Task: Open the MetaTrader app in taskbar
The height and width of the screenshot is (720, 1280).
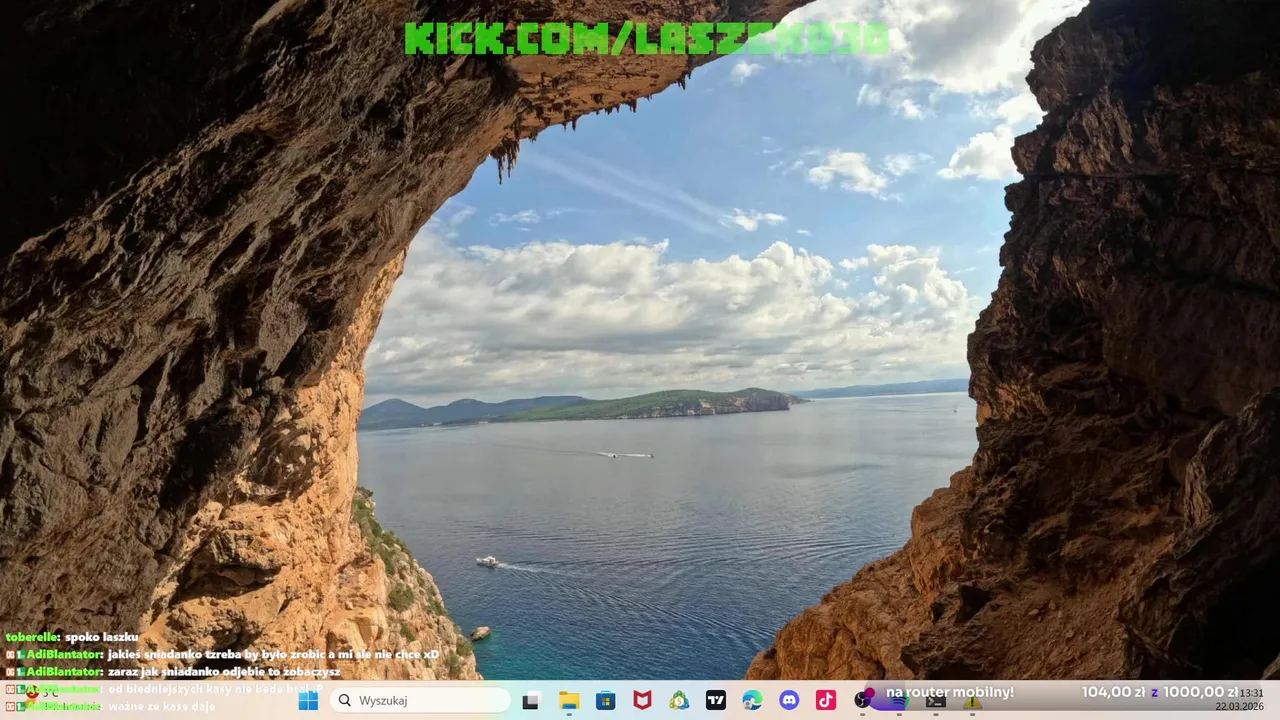Action: 679,701
